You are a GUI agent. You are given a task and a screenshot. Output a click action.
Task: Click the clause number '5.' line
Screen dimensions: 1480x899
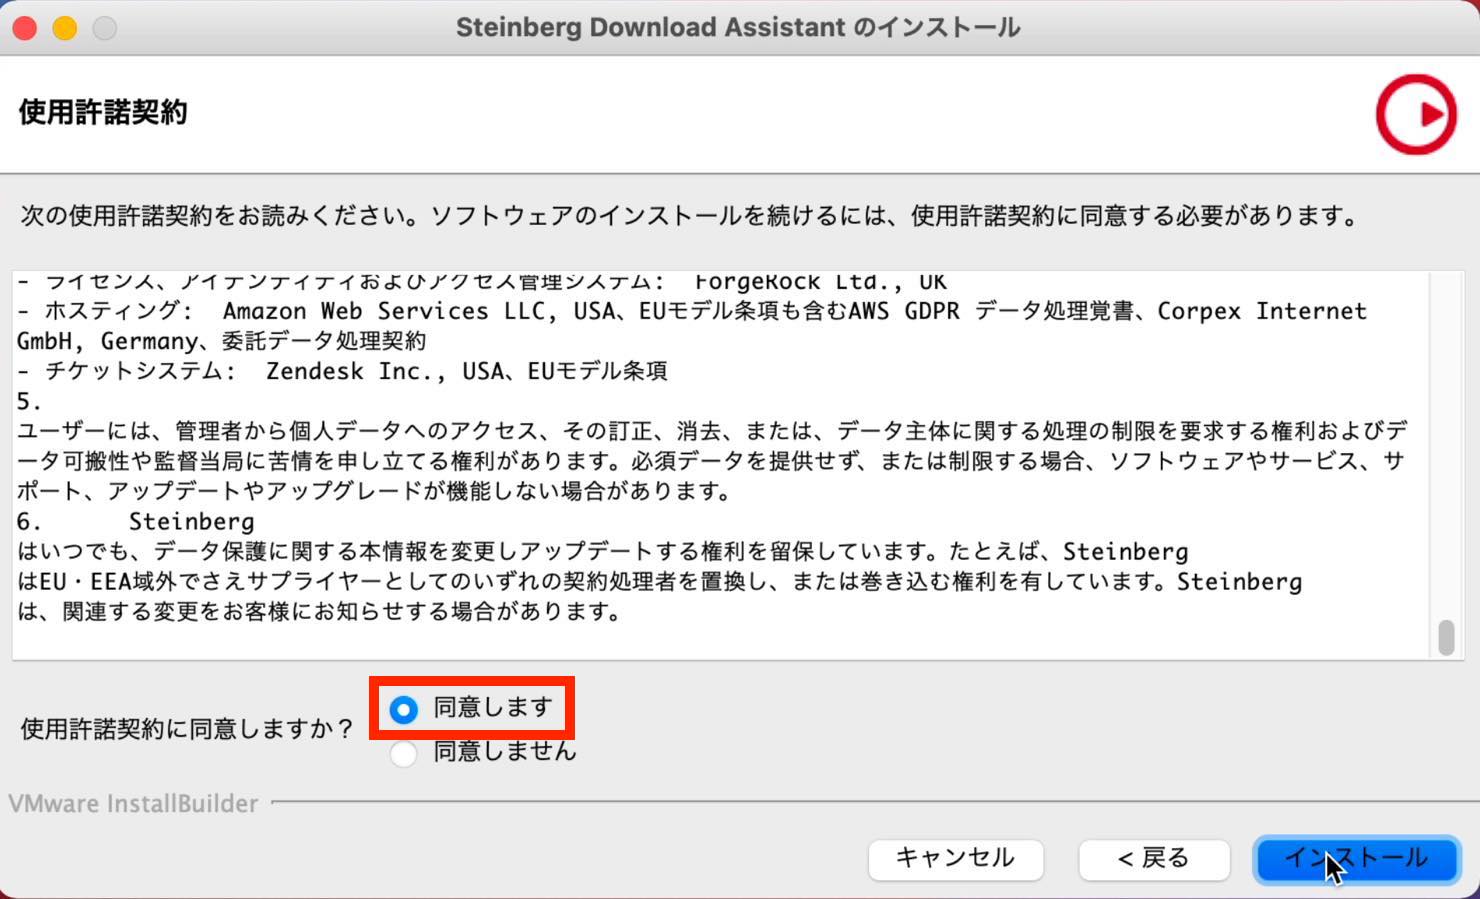(29, 401)
